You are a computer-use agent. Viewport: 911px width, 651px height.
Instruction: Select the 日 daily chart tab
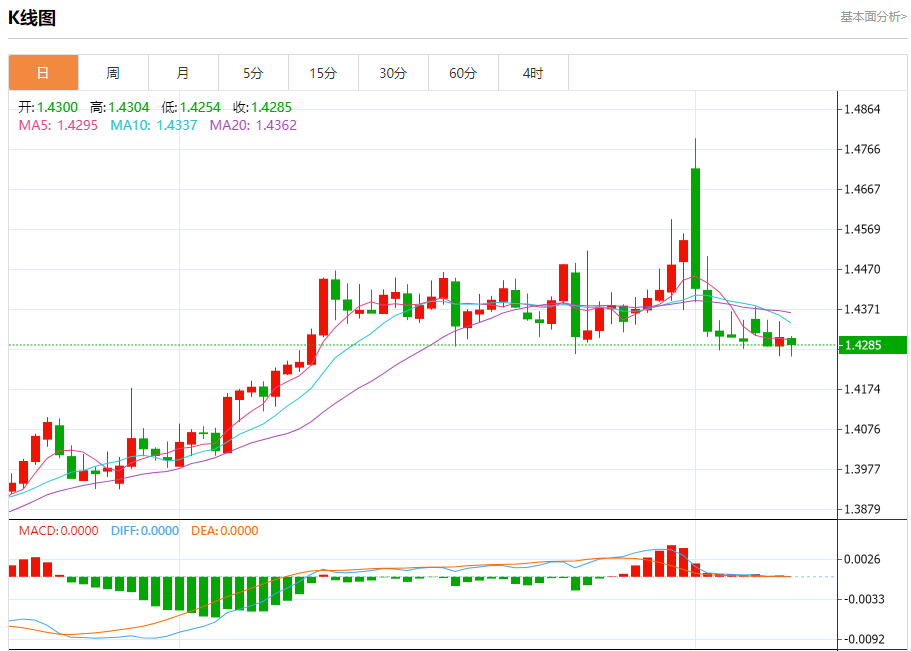[43, 73]
